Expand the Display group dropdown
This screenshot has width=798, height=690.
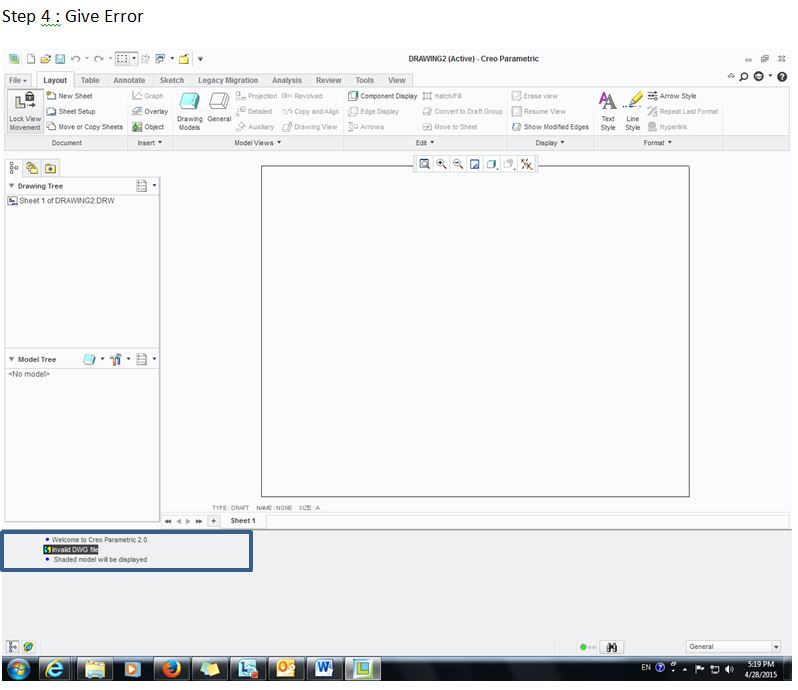tap(550, 143)
